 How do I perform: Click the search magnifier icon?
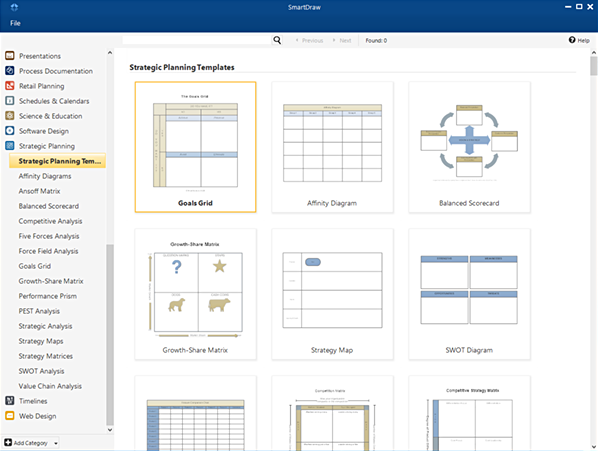click(277, 40)
